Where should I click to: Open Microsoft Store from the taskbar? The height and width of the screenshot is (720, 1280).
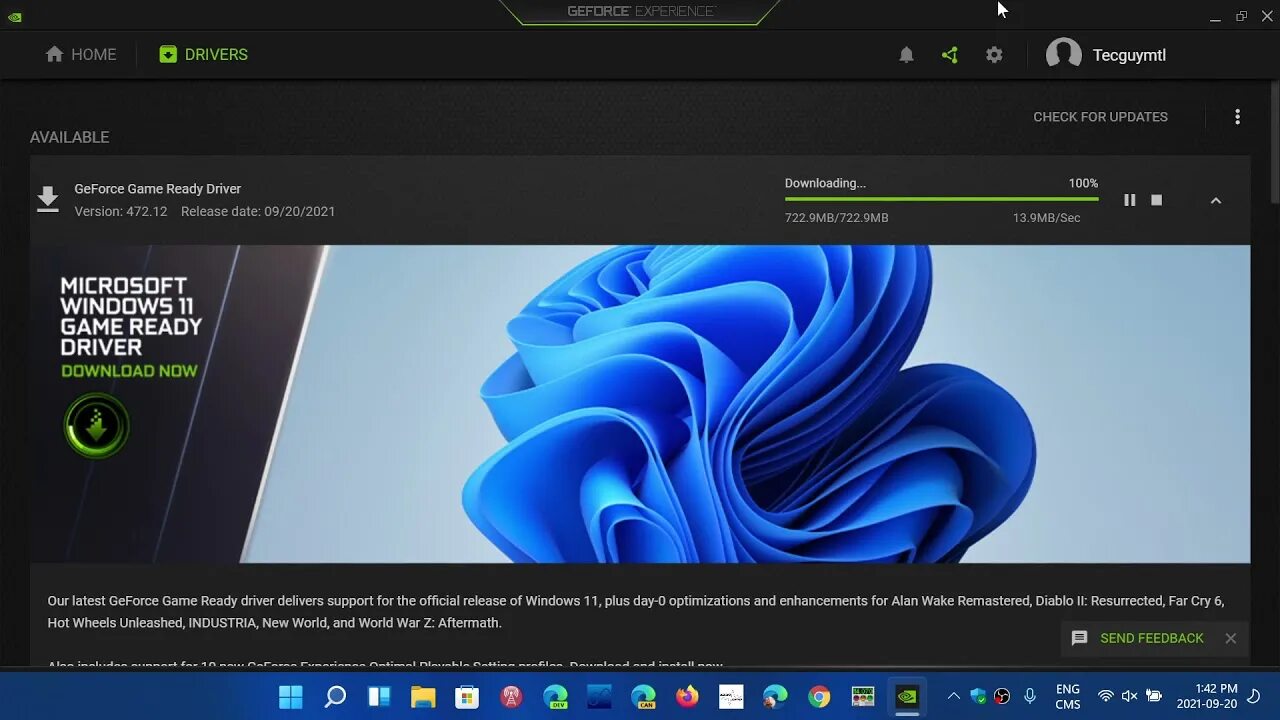point(467,696)
